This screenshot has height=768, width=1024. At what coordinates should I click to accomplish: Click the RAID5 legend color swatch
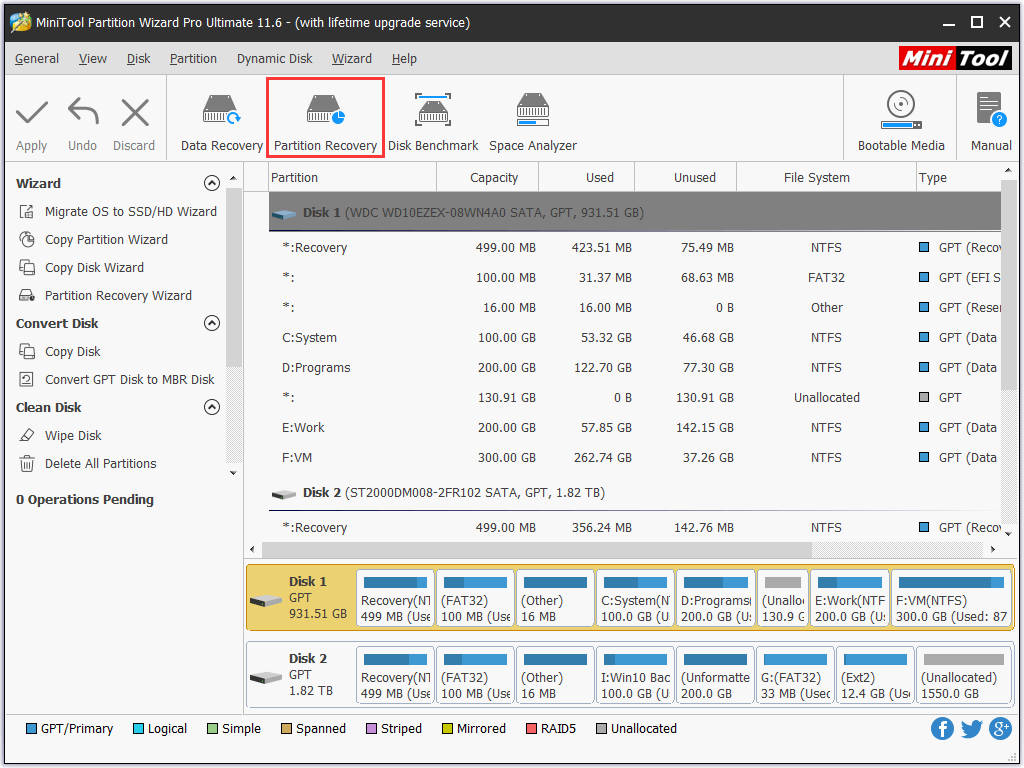pyautogui.click(x=531, y=729)
